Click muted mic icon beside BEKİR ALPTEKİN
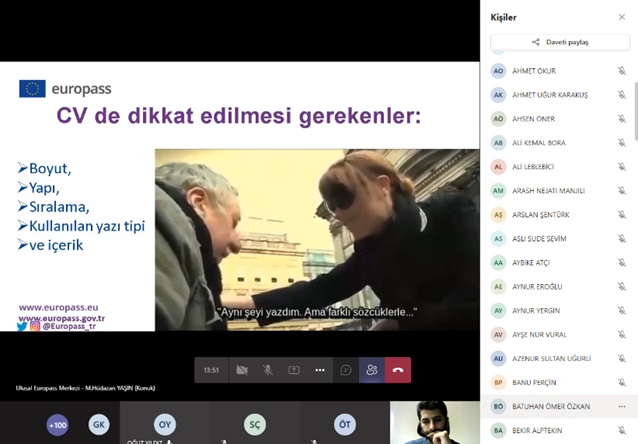The image size is (638, 444). pyautogui.click(x=622, y=430)
